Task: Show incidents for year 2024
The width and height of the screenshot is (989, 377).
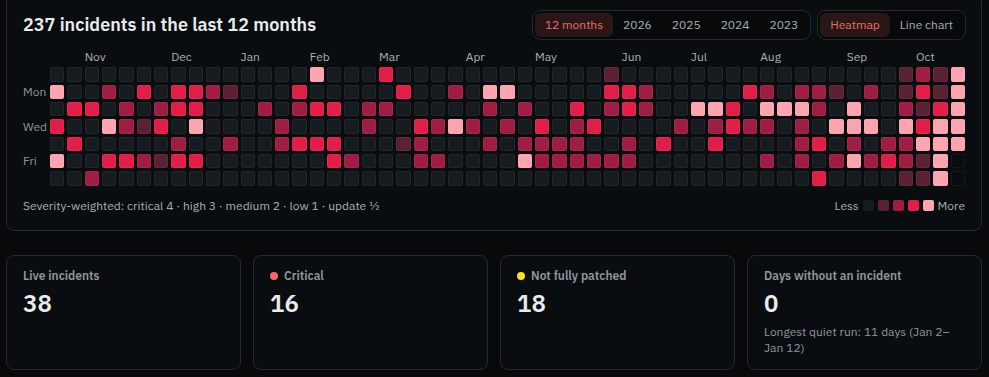Action: pyautogui.click(x=735, y=25)
